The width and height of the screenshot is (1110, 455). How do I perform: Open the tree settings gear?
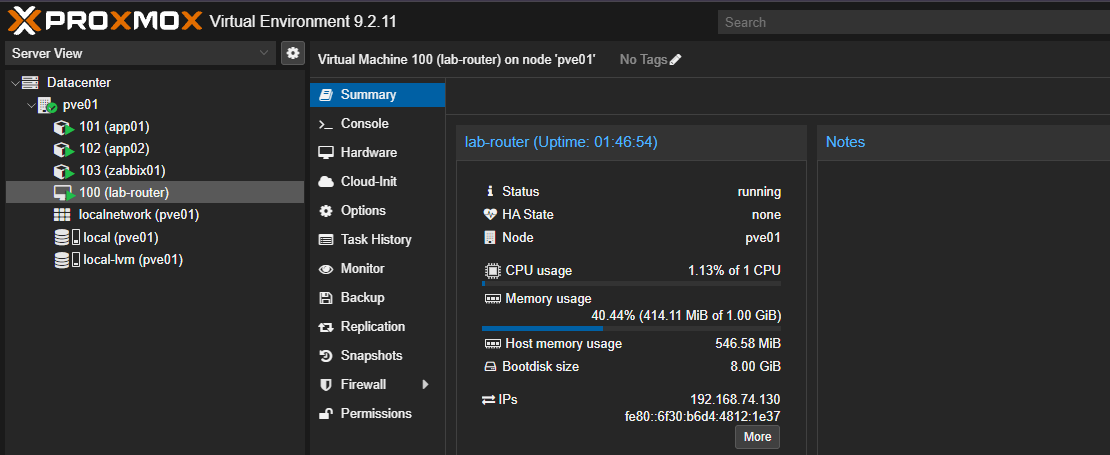(292, 53)
